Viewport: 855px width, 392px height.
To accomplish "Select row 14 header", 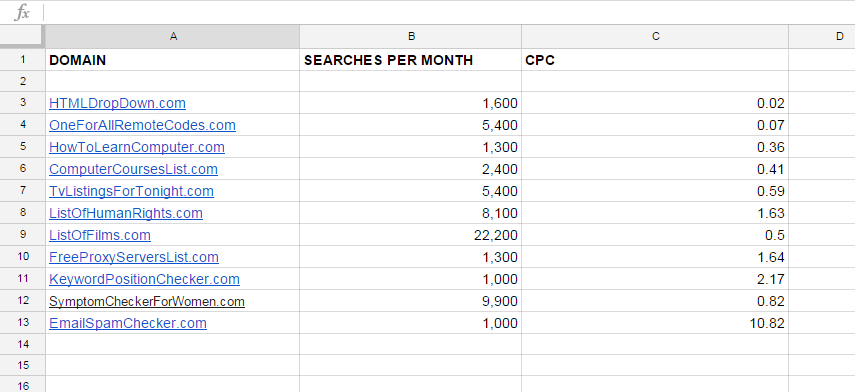I will point(22,344).
